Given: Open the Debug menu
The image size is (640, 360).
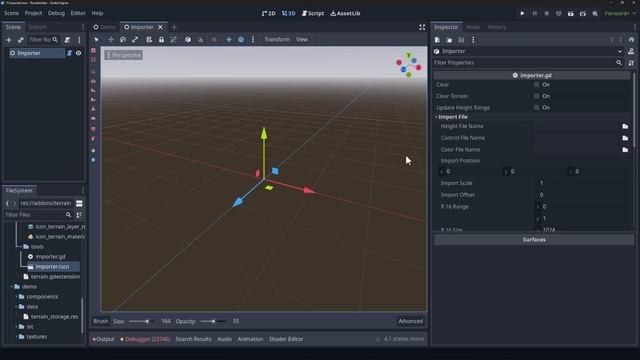Looking at the screenshot, I should pos(56,13).
